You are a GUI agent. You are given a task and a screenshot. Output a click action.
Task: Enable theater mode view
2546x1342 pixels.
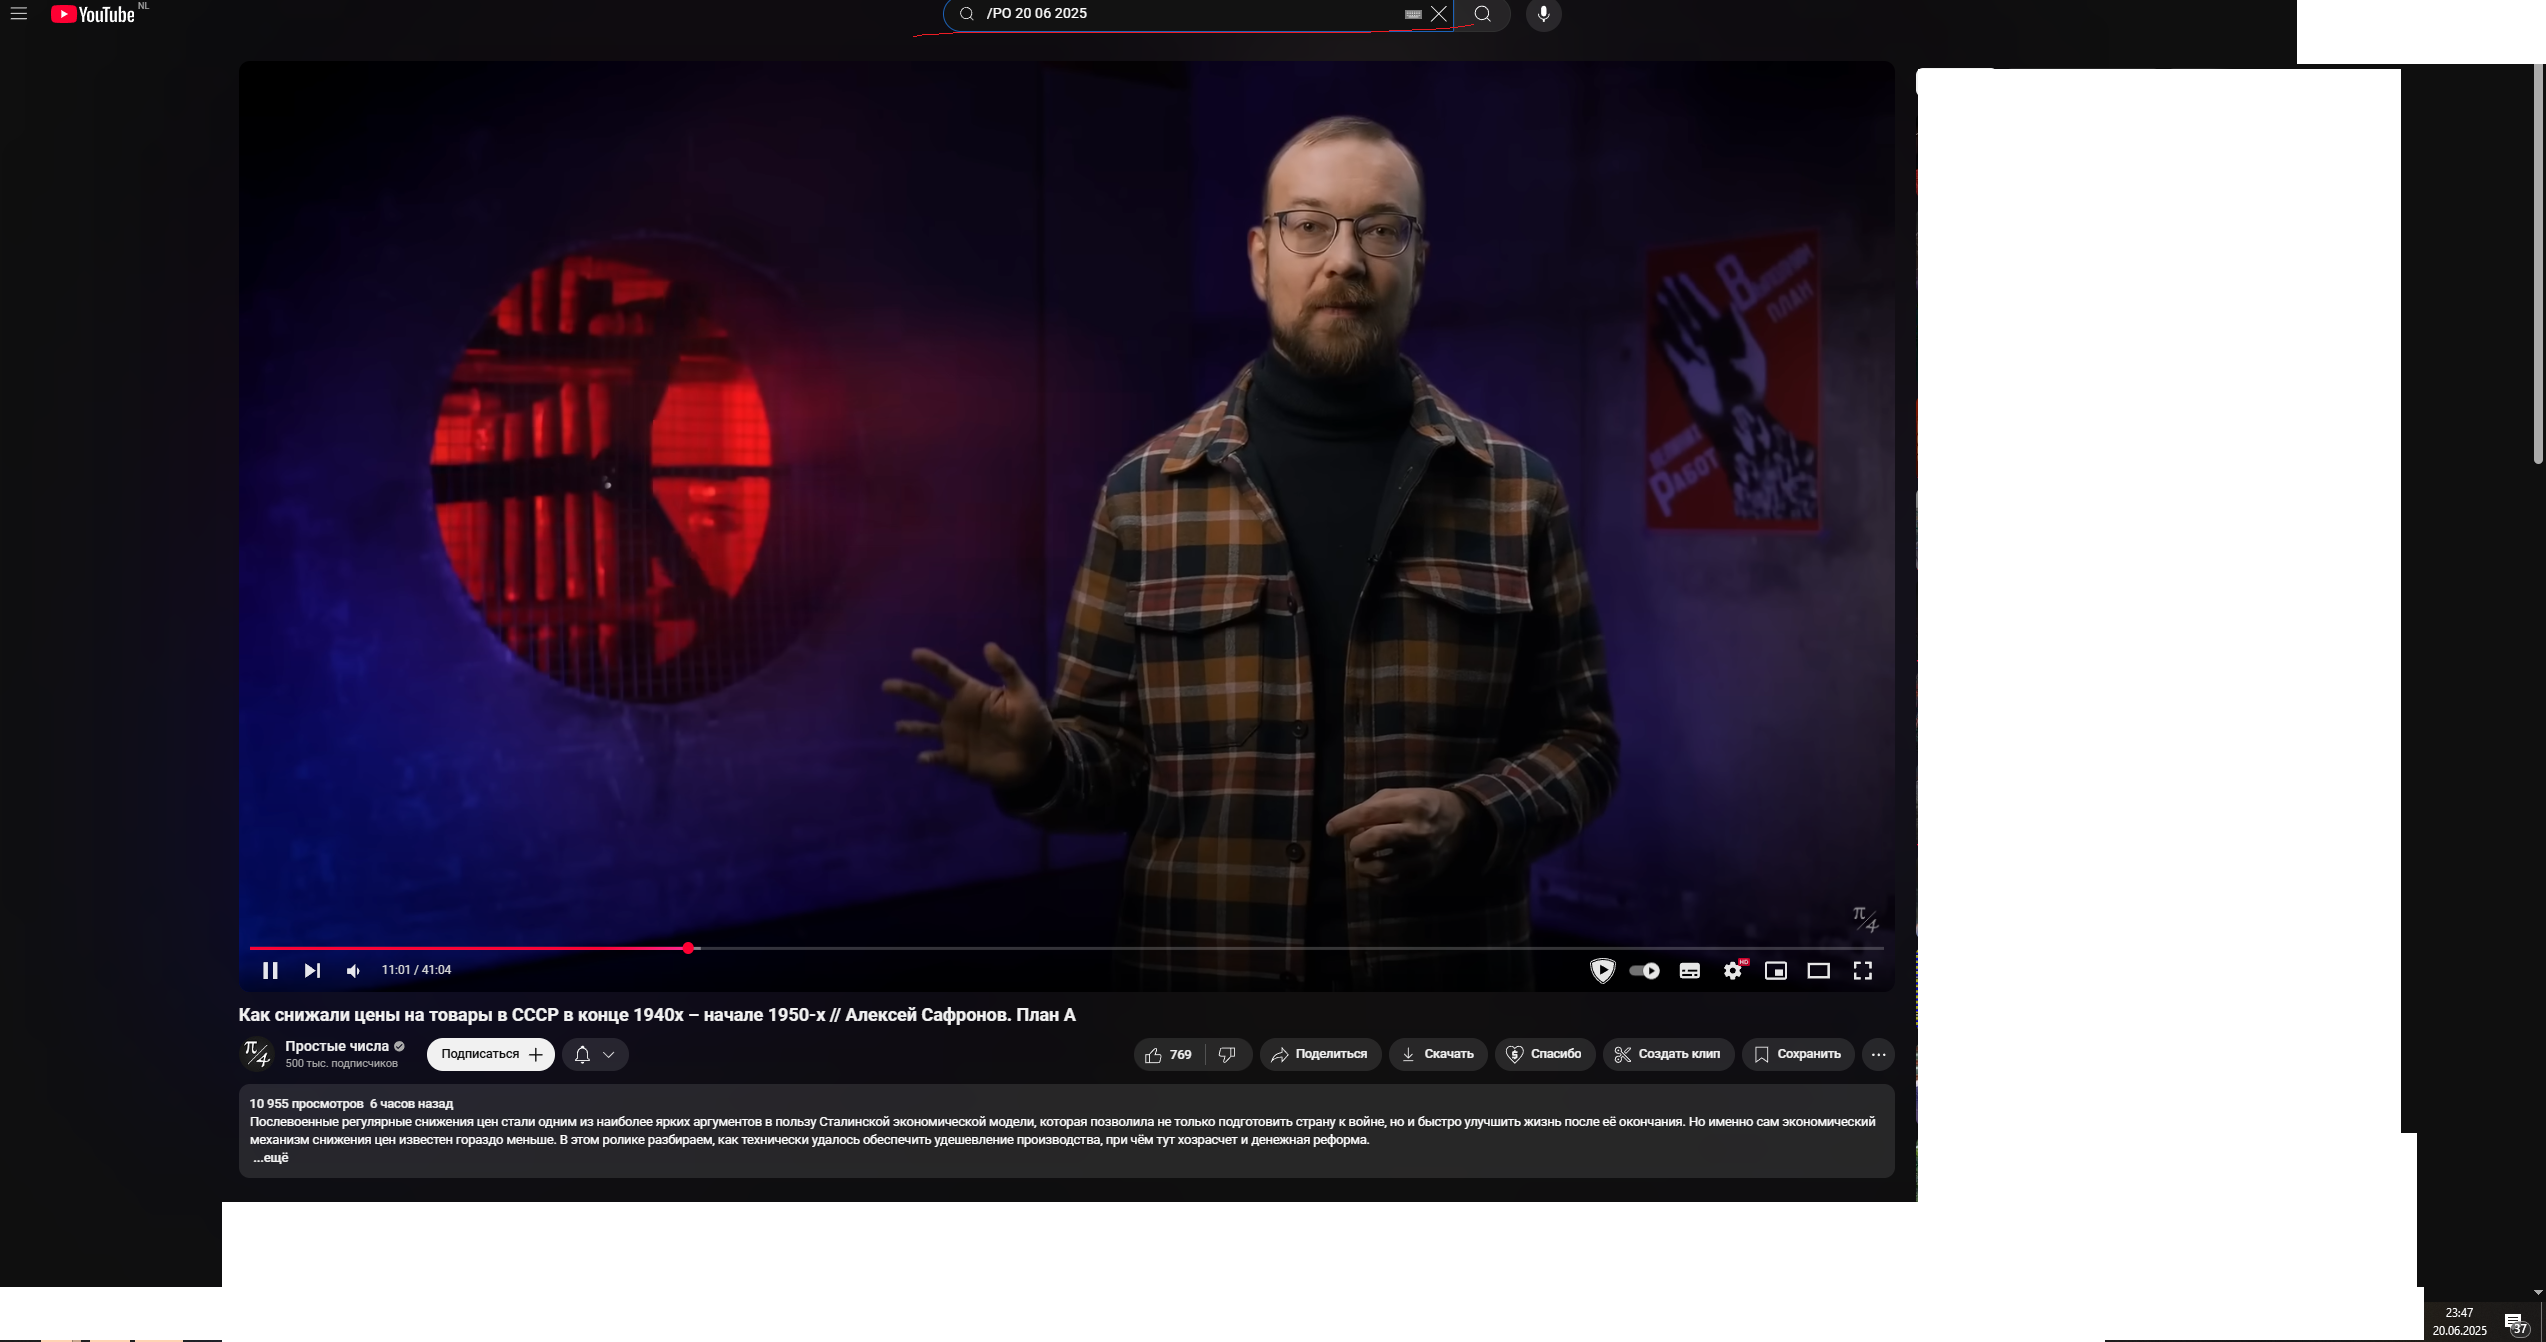point(1819,970)
